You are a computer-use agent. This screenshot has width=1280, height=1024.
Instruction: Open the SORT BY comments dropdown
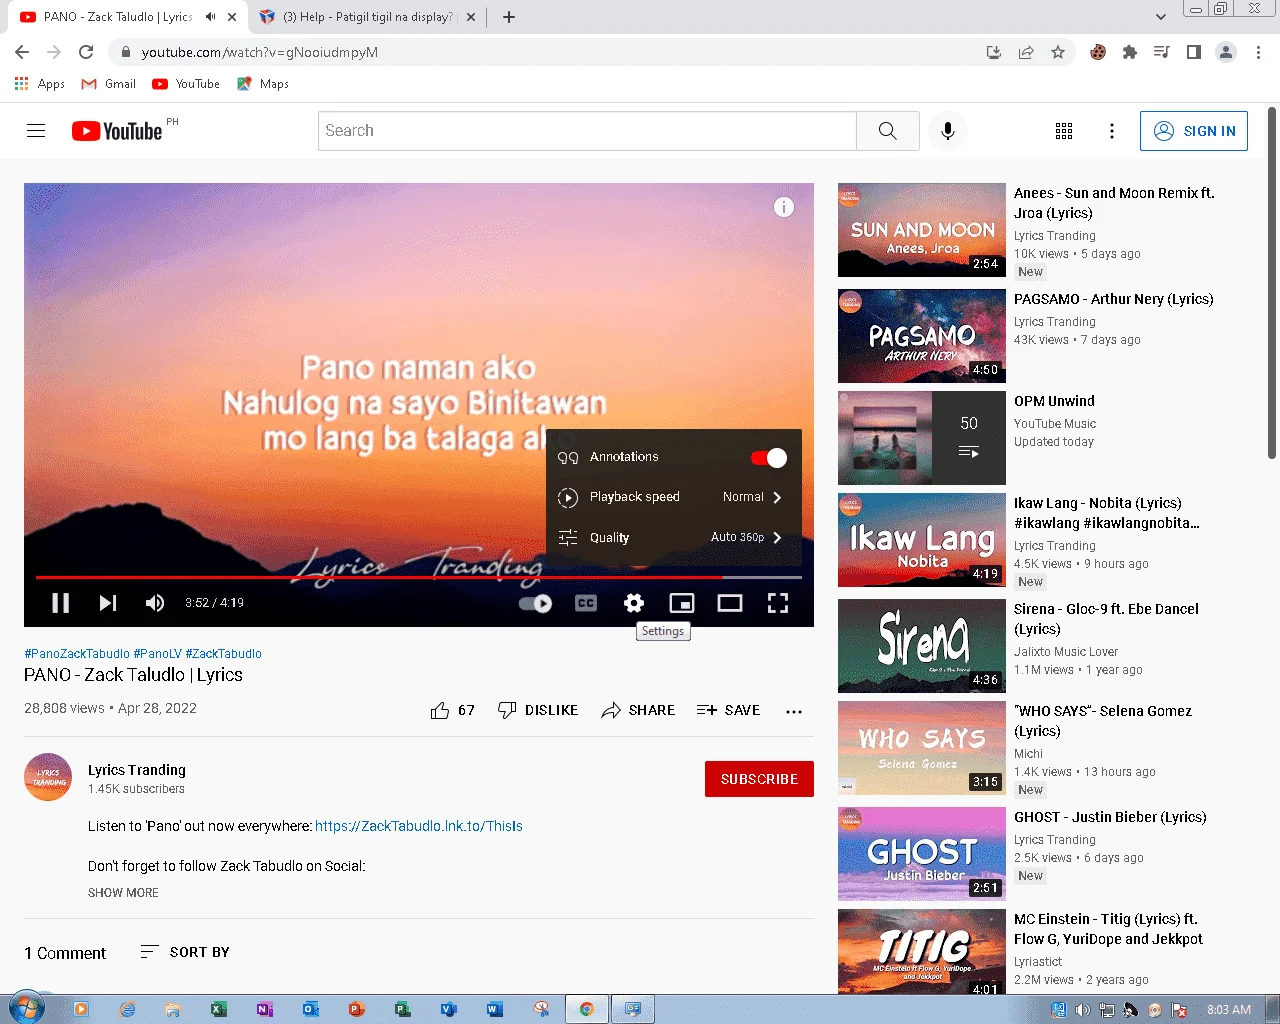185,952
